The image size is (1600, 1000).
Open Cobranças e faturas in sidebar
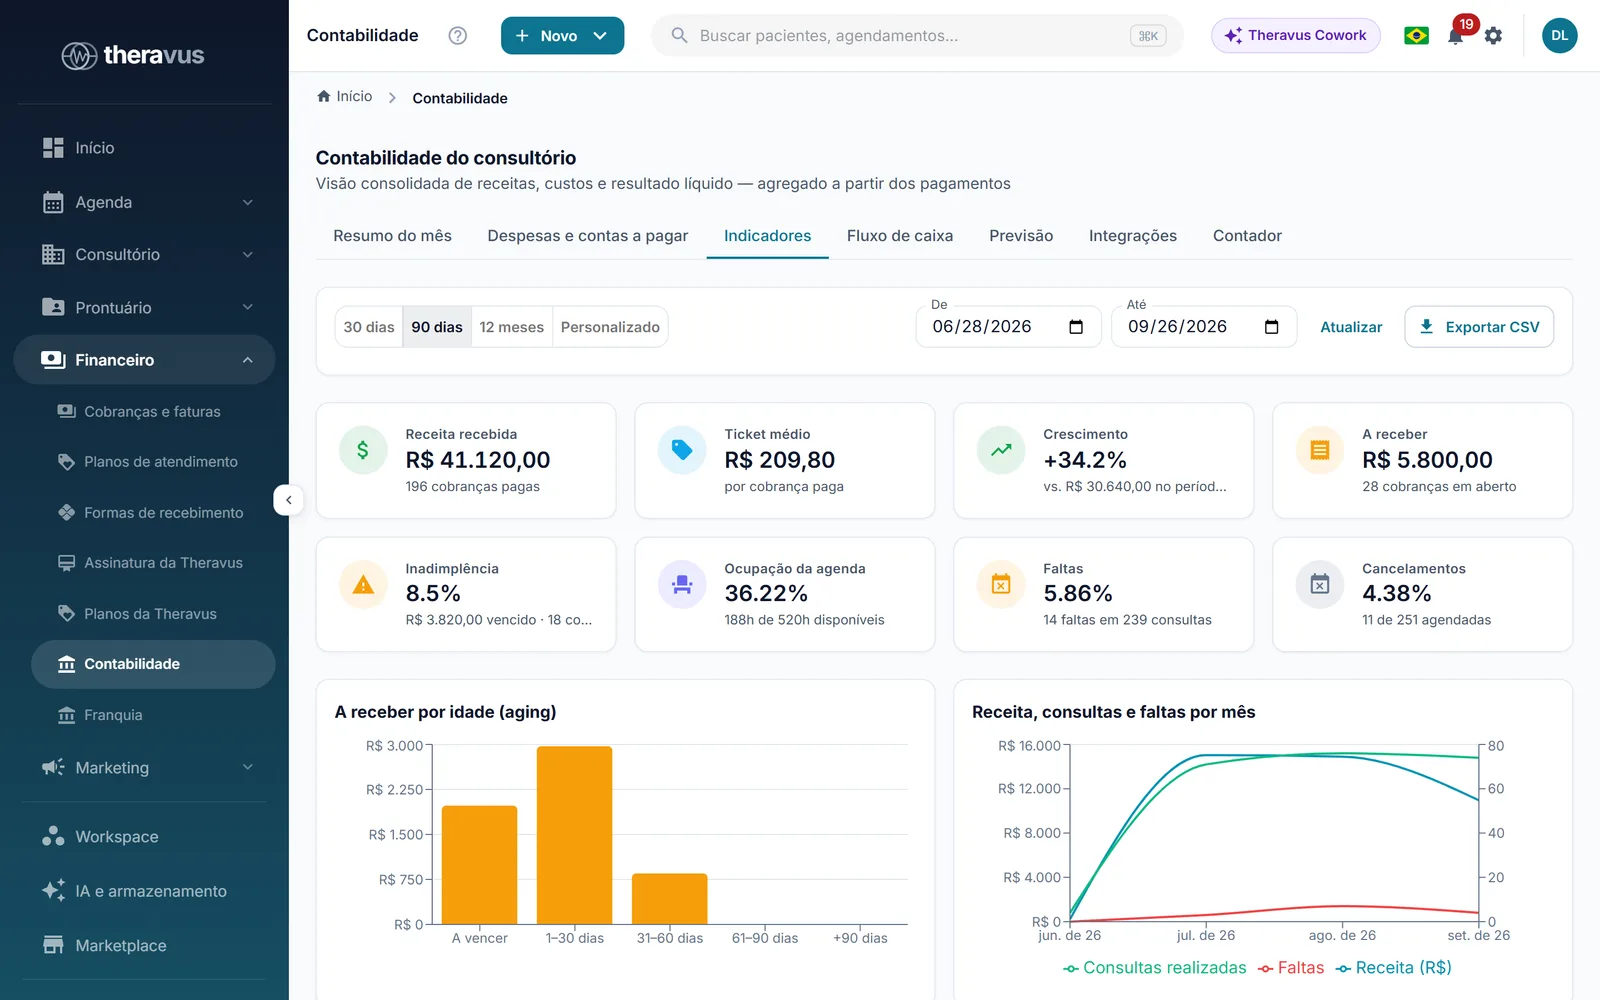(152, 411)
